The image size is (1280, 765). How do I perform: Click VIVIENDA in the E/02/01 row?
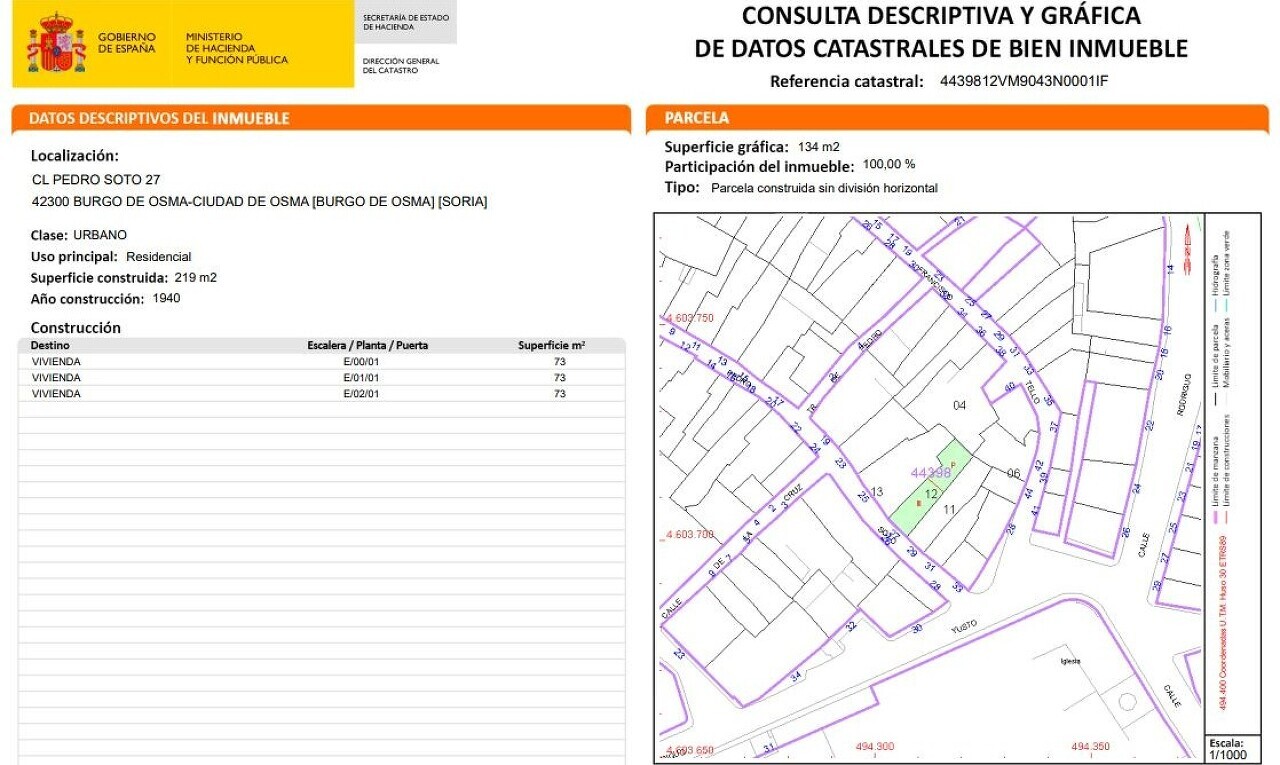coord(56,393)
